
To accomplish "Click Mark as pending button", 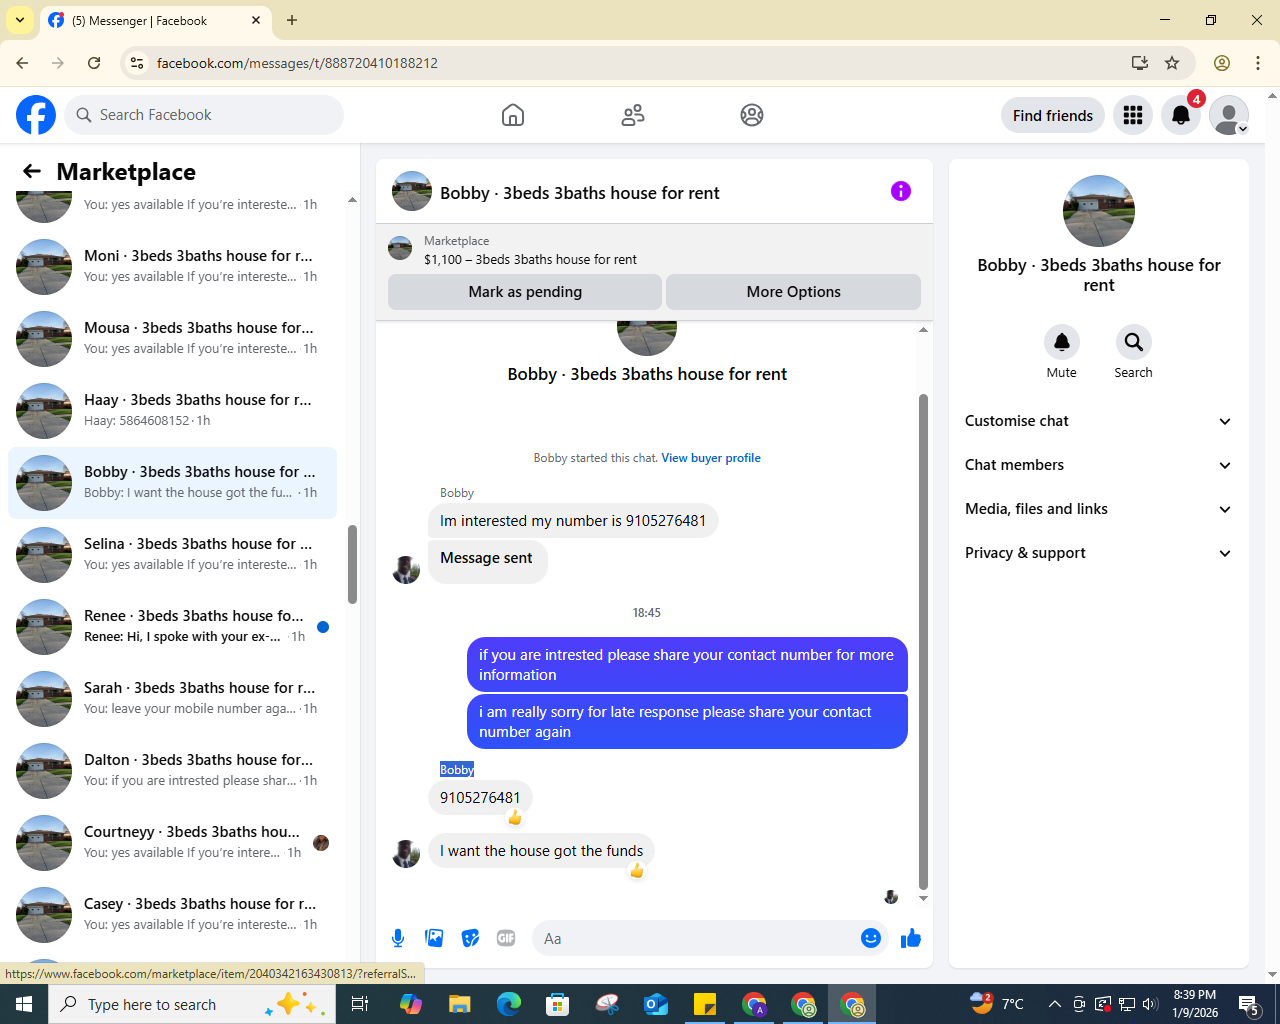I will click(525, 292).
